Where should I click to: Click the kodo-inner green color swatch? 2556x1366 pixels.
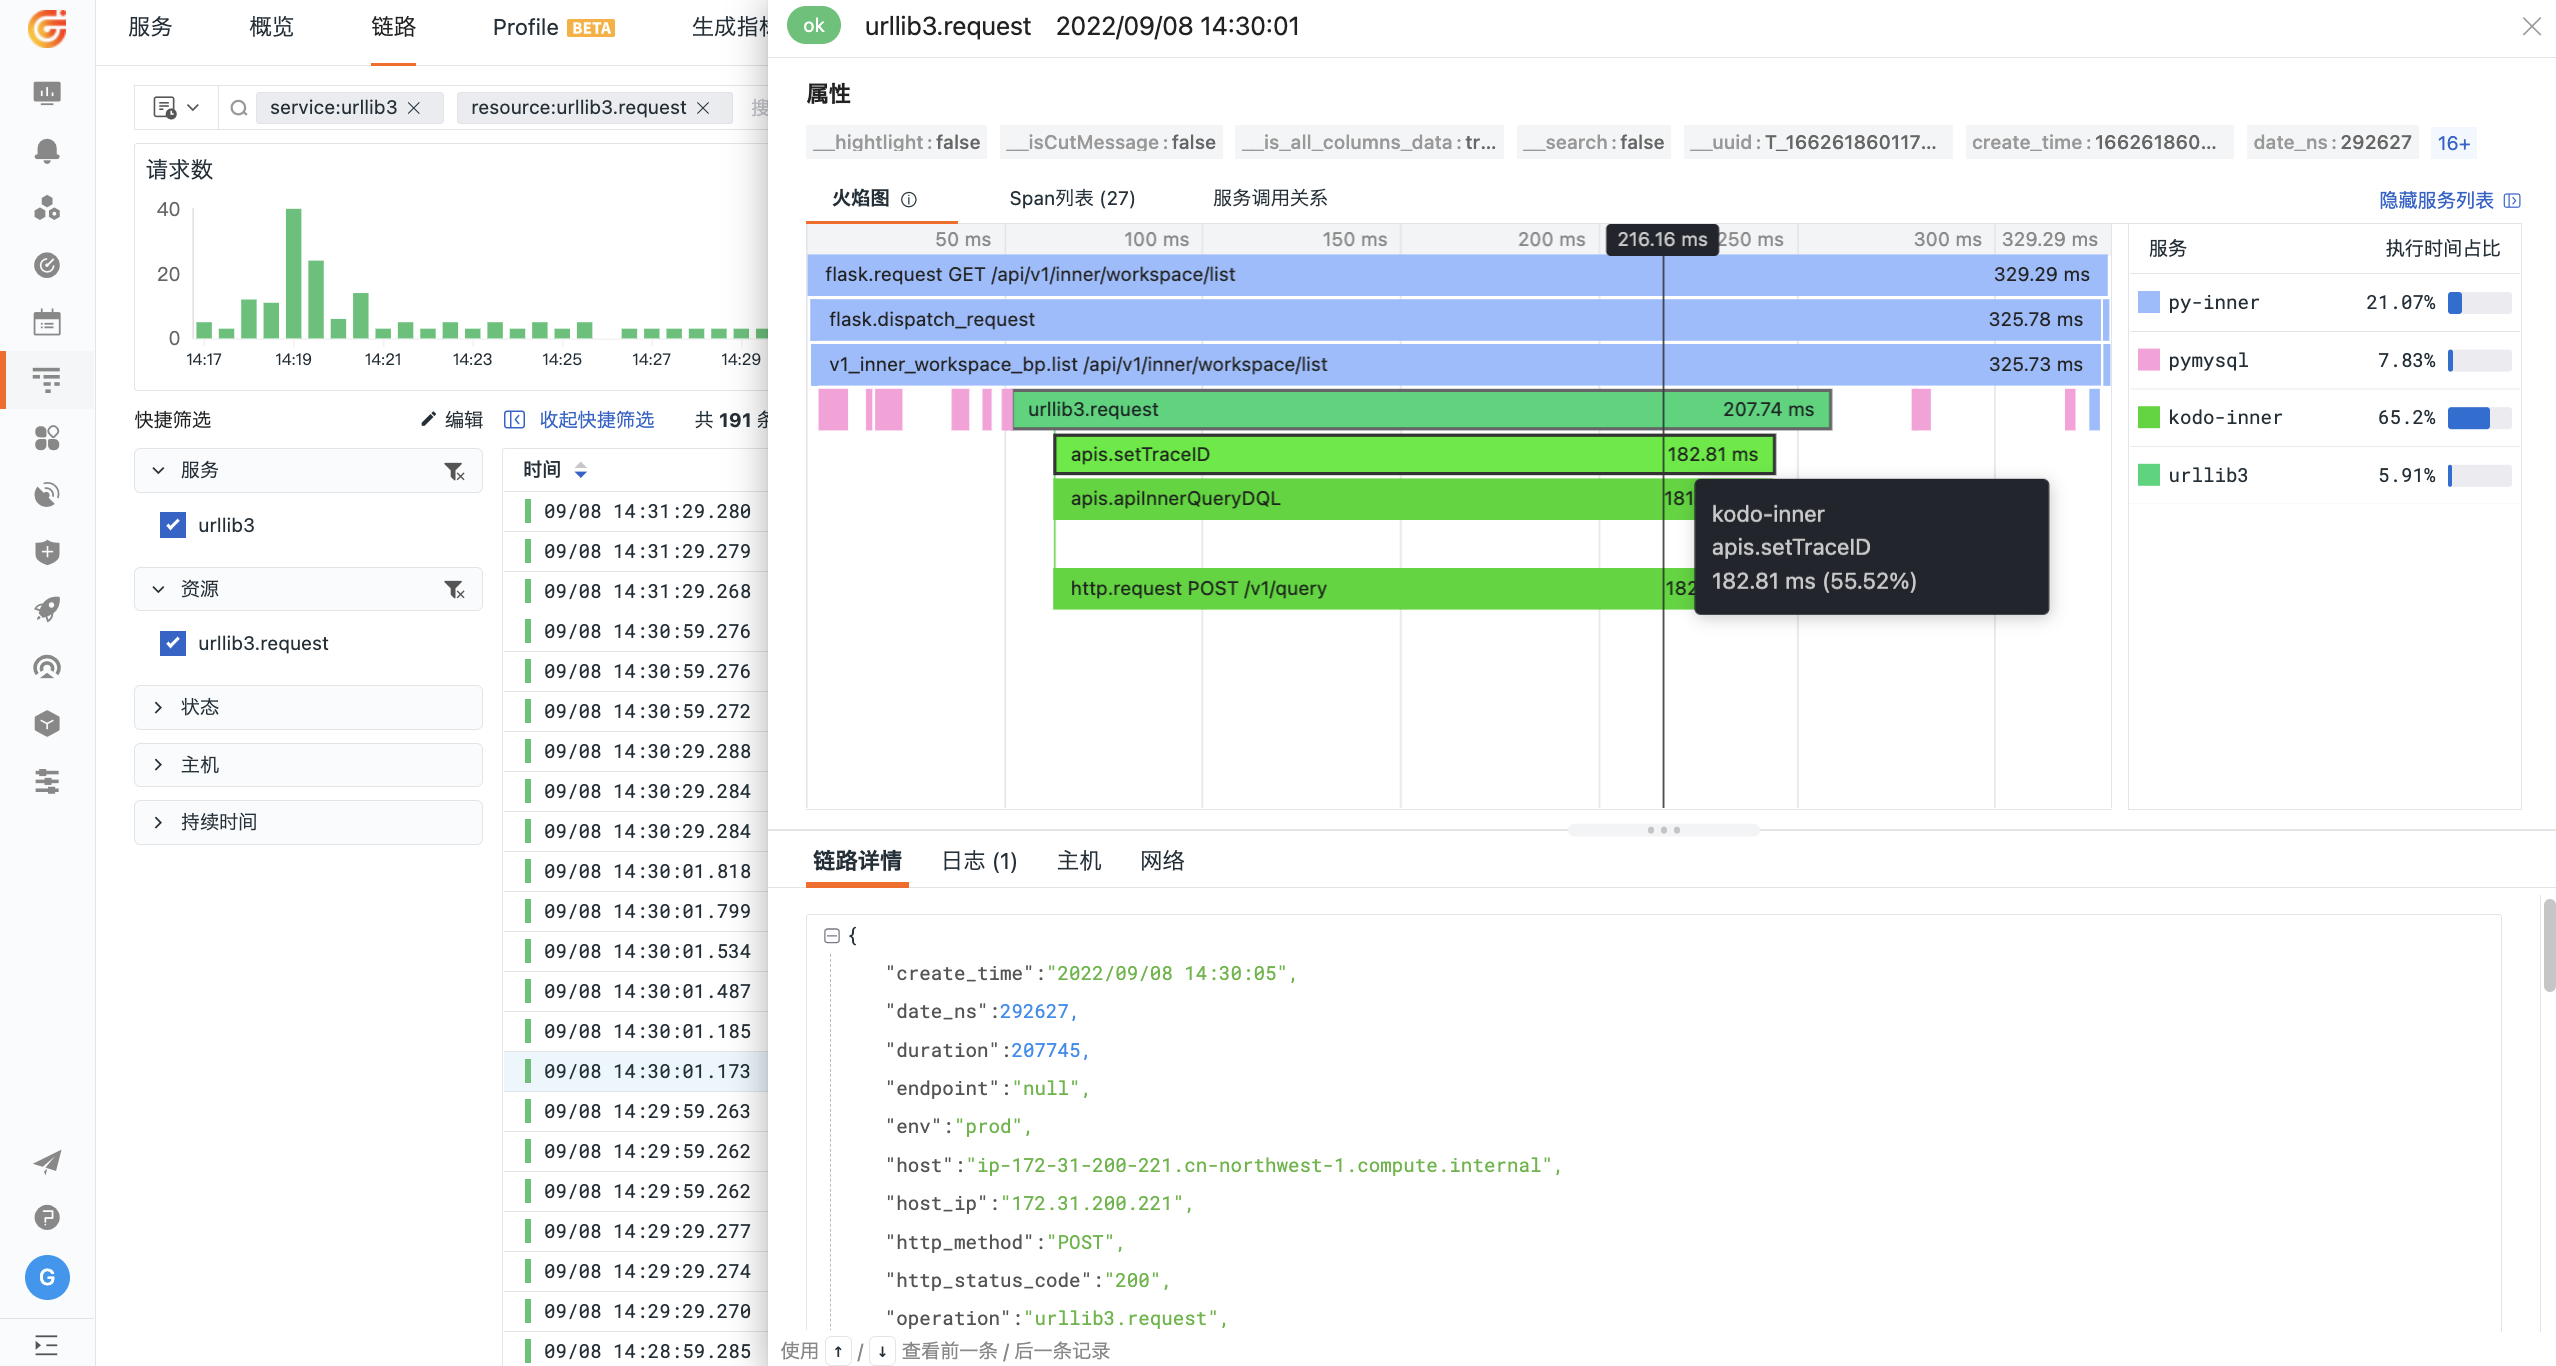2148,417
